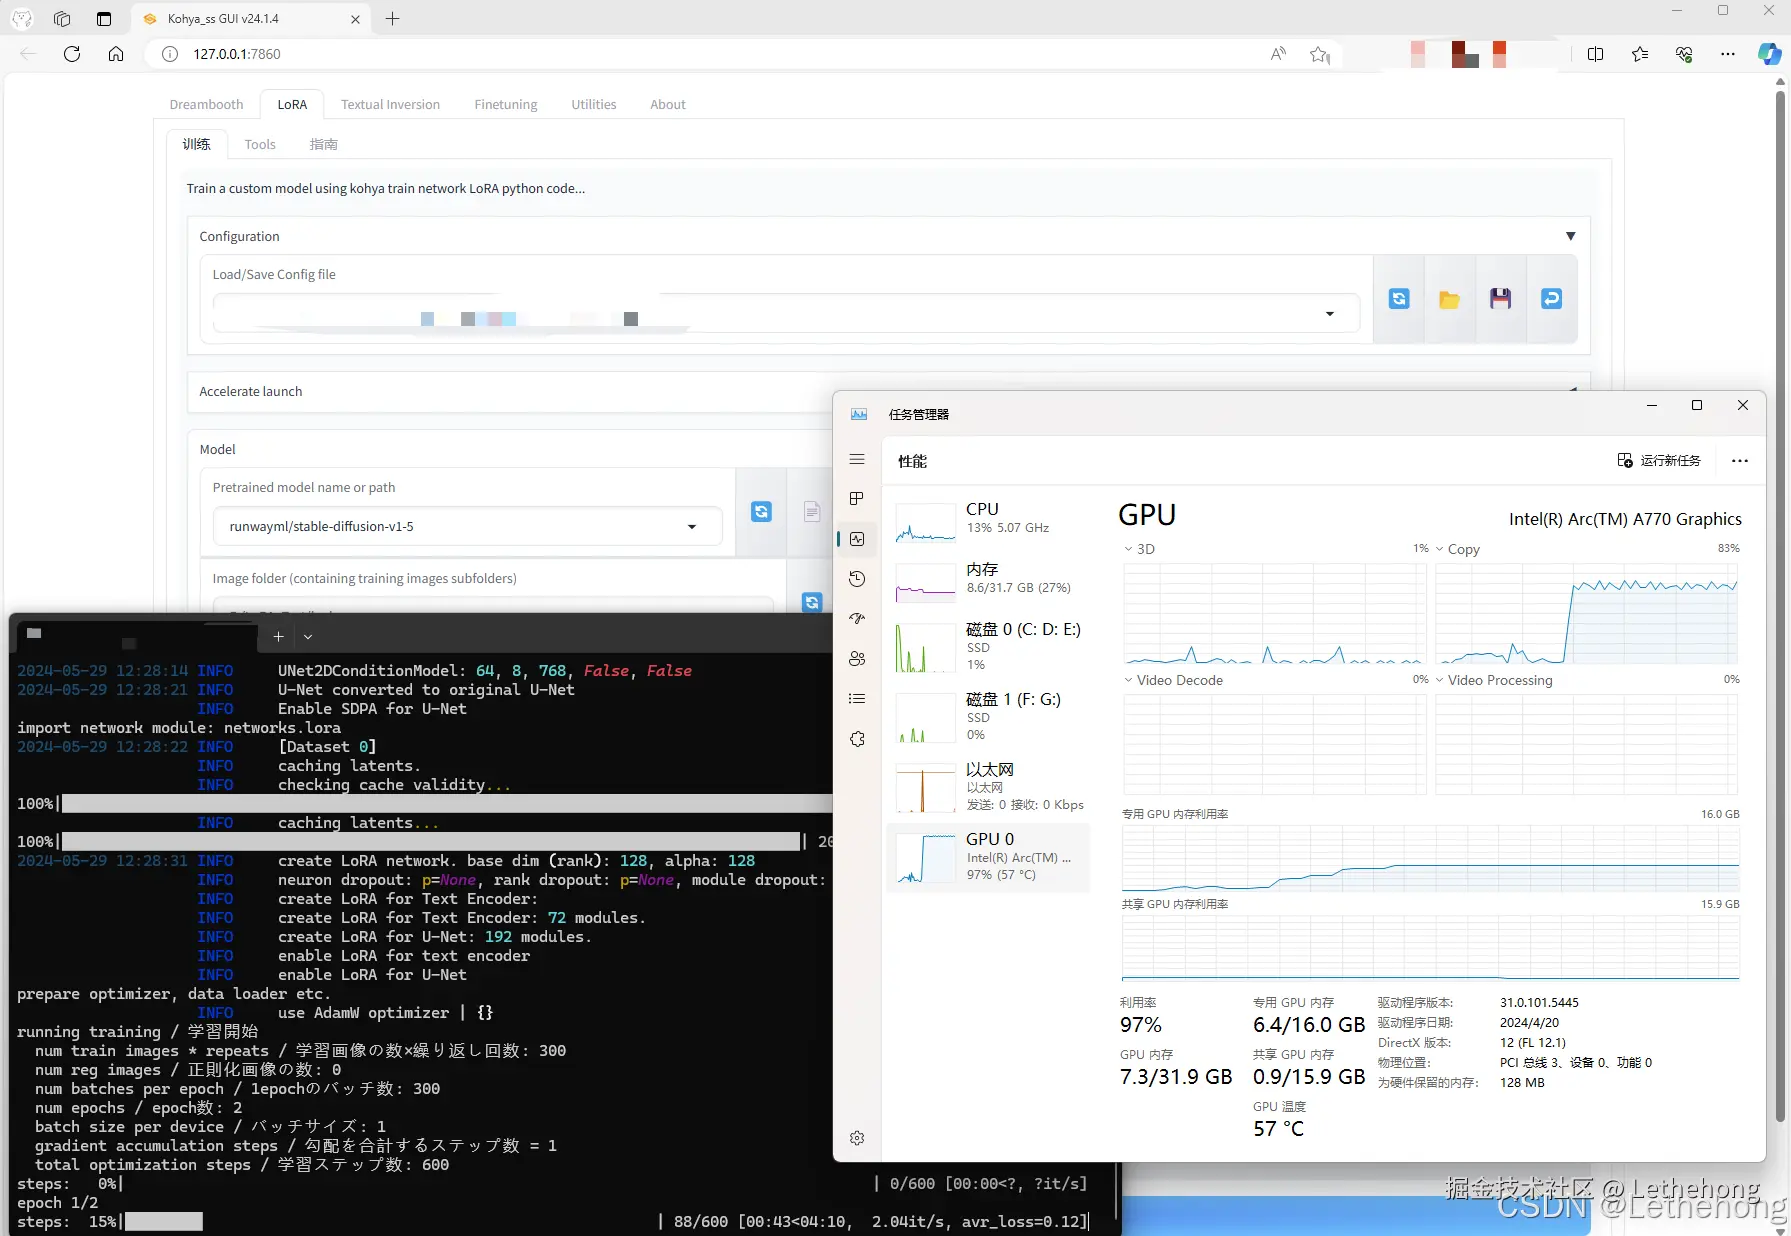The width and height of the screenshot is (1791, 1236).
Task: Change the Copy graph engine dropdown
Action: 1458,549
